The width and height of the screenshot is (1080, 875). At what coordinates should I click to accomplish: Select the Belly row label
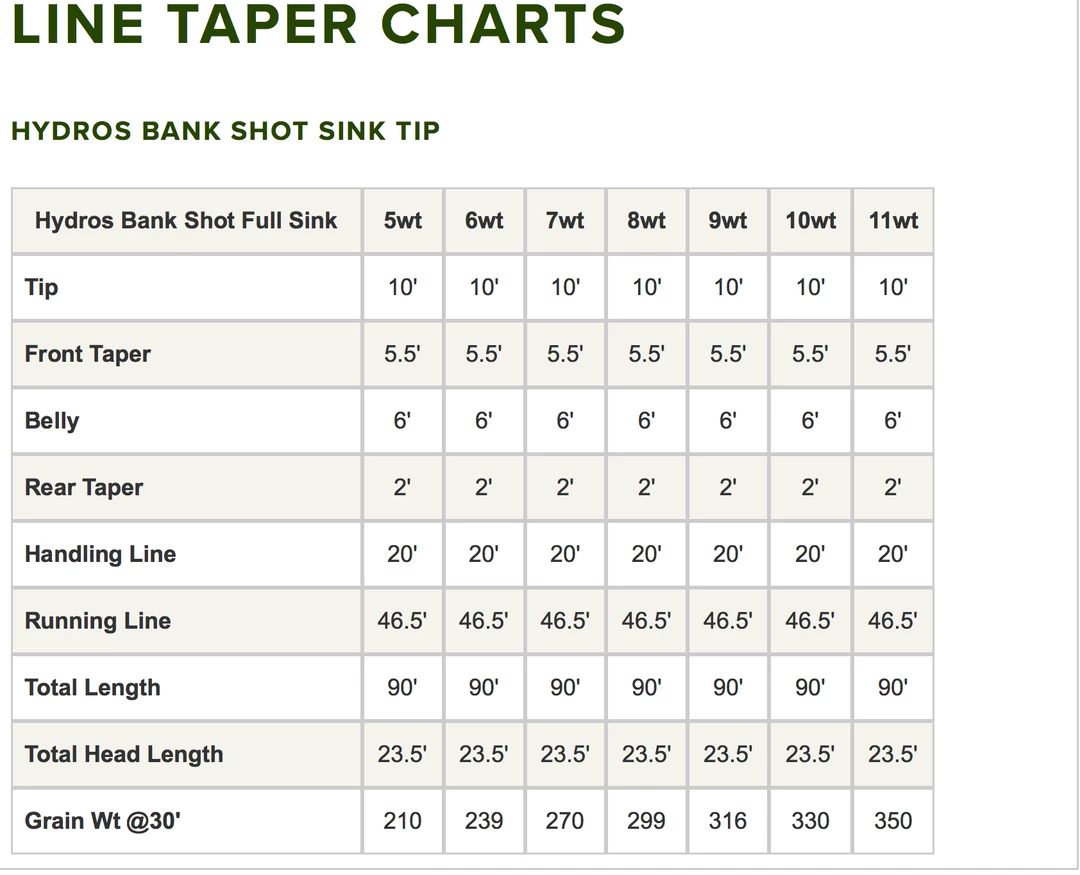[x=52, y=421]
